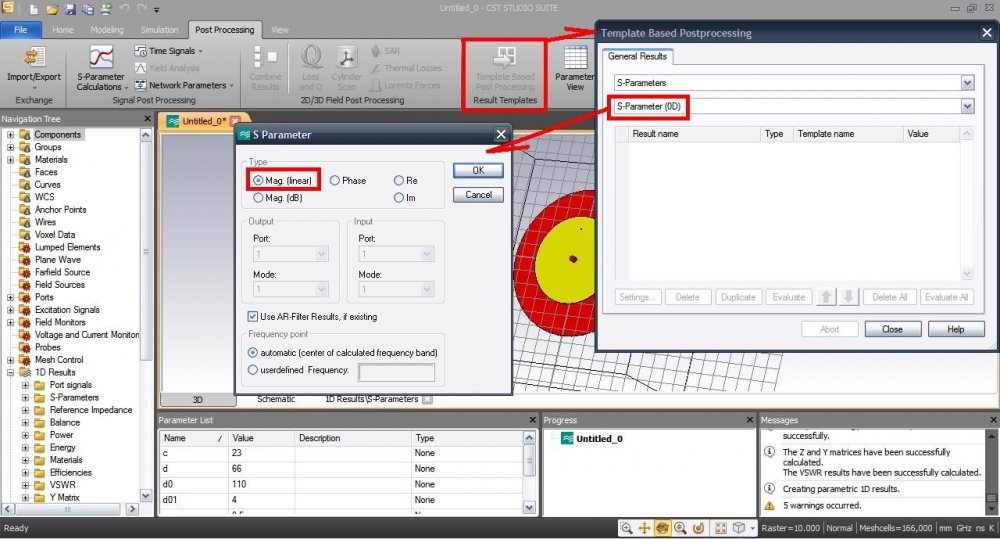Click the Network Parameters icon
1000x539 pixels.
pos(140,85)
